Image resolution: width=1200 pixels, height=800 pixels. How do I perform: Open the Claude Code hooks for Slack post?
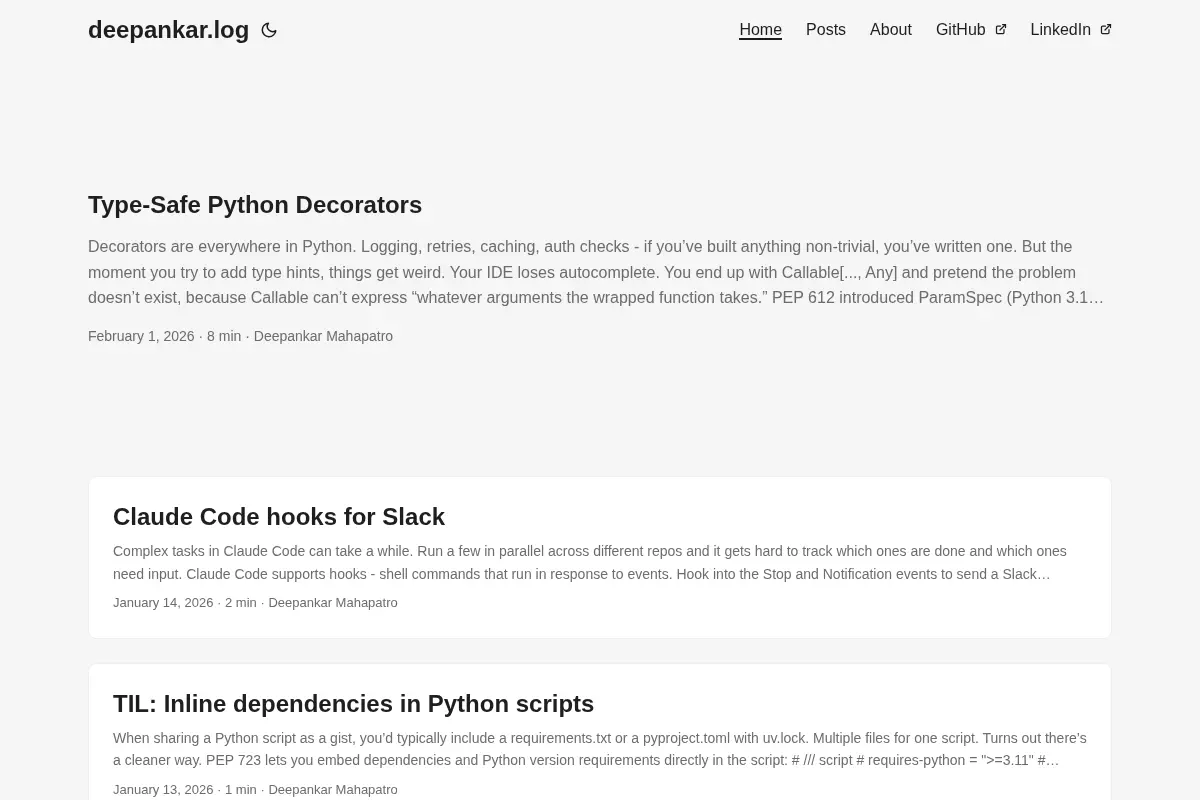pos(279,517)
